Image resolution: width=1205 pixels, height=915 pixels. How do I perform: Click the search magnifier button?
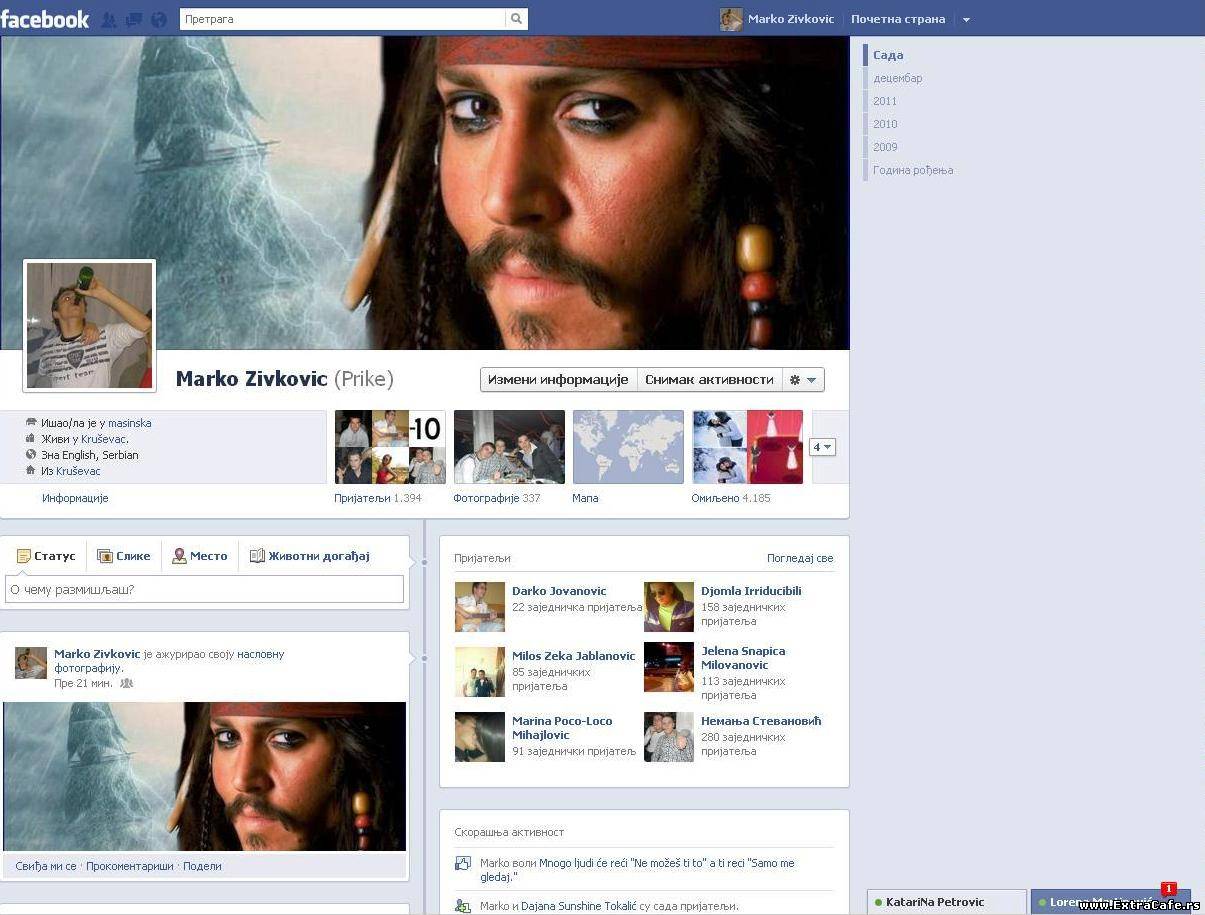pos(516,19)
